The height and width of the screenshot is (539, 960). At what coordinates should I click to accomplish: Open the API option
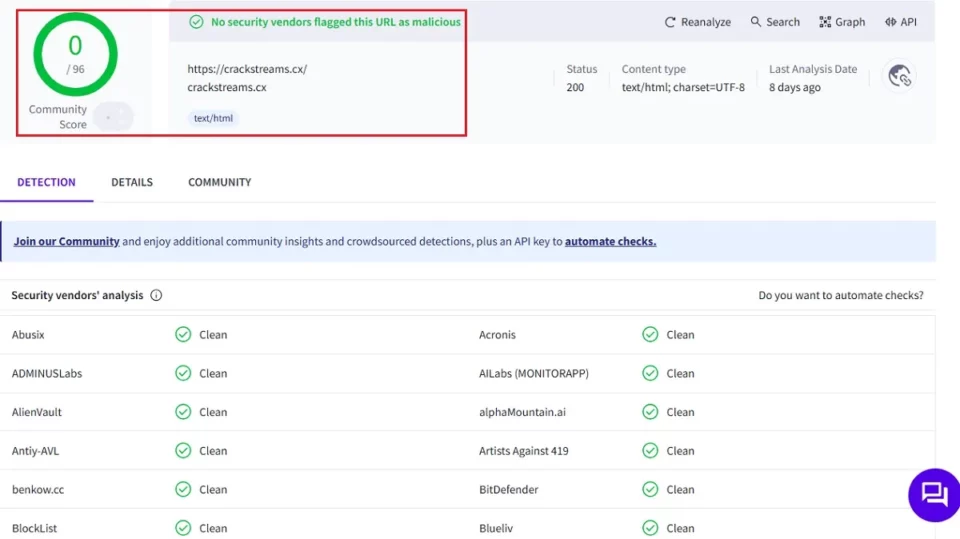tap(901, 22)
